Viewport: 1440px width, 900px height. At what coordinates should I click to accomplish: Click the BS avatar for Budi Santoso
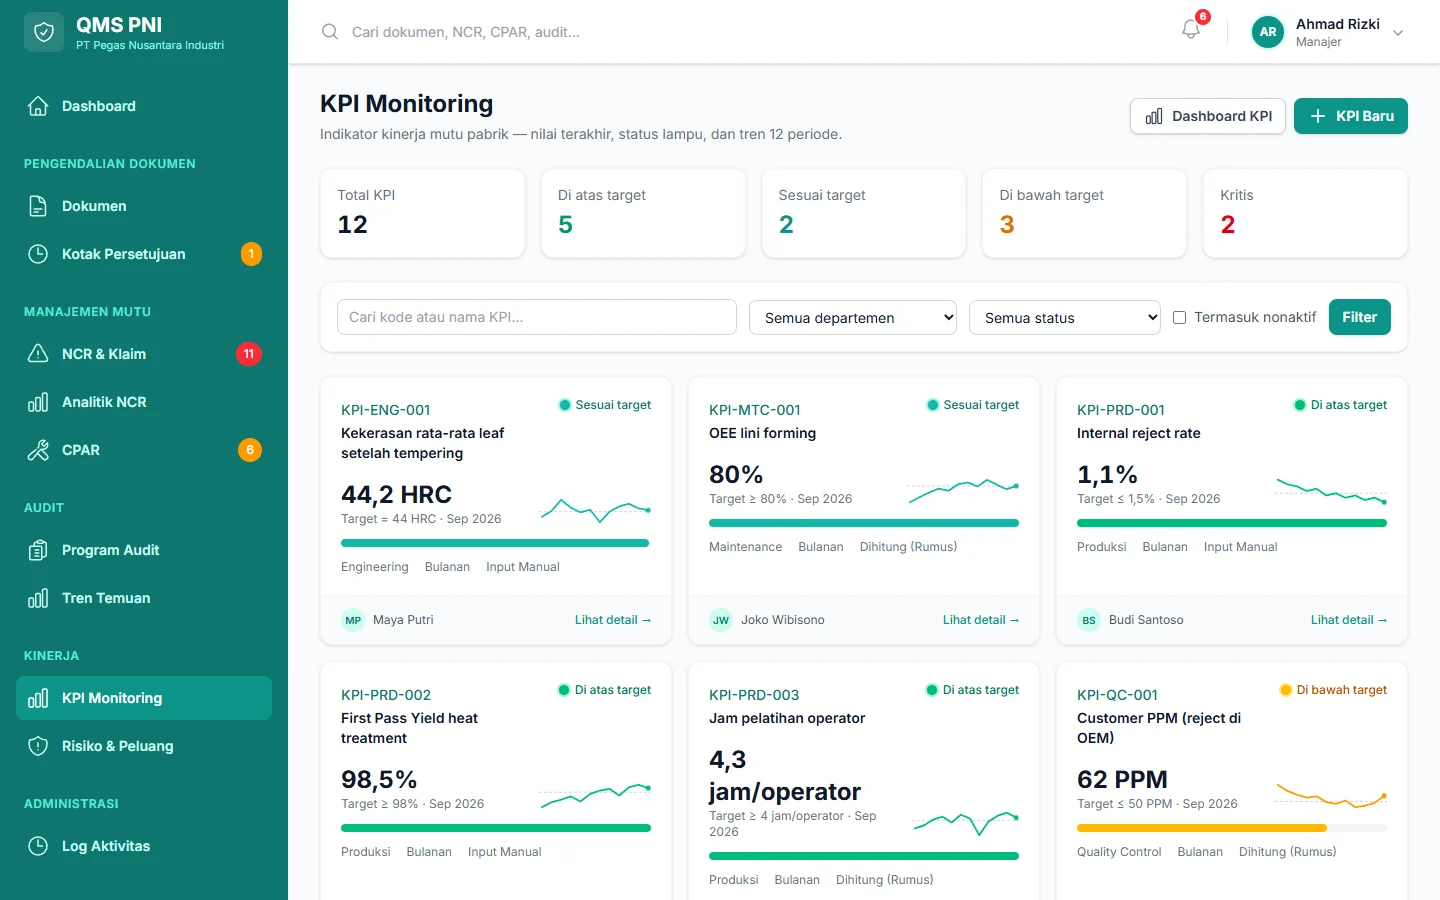(x=1089, y=620)
